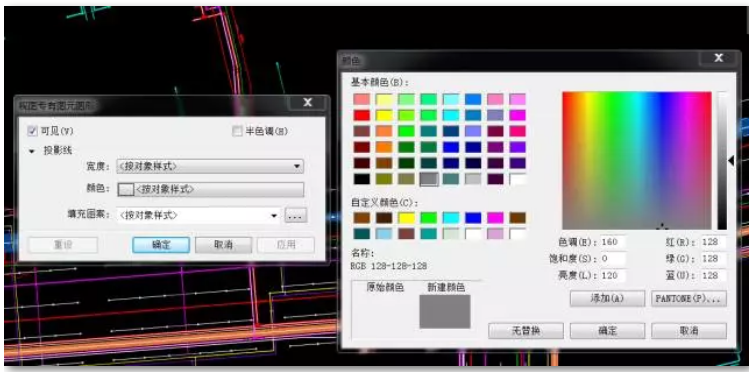Image resolution: width=754 pixels, height=372 pixels.
Task: Pick the salmon pink first basic swatch
Action: pyautogui.click(x=361, y=99)
